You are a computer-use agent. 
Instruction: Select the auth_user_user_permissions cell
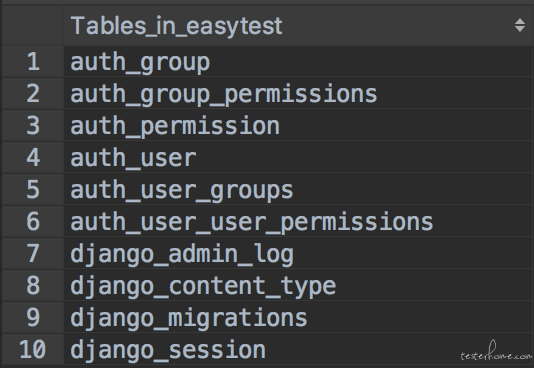tap(297, 222)
